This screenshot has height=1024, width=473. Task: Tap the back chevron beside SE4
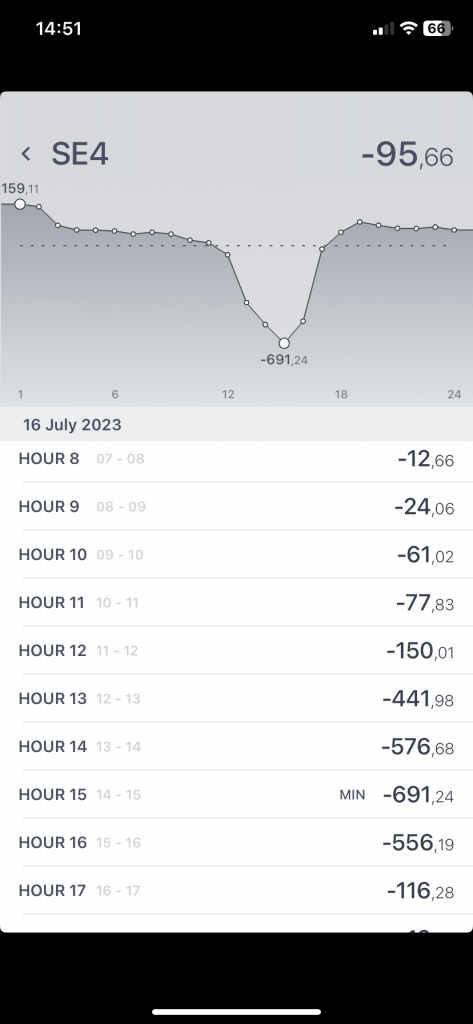pyautogui.click(x=25, y=154)
